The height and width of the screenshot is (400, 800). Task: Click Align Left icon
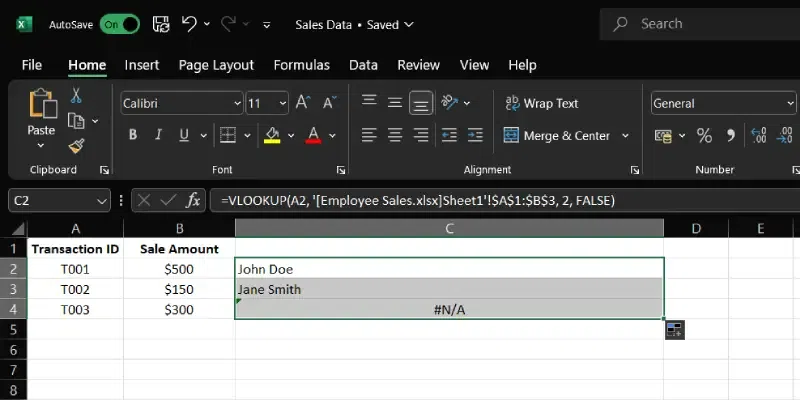coord(369,135)
